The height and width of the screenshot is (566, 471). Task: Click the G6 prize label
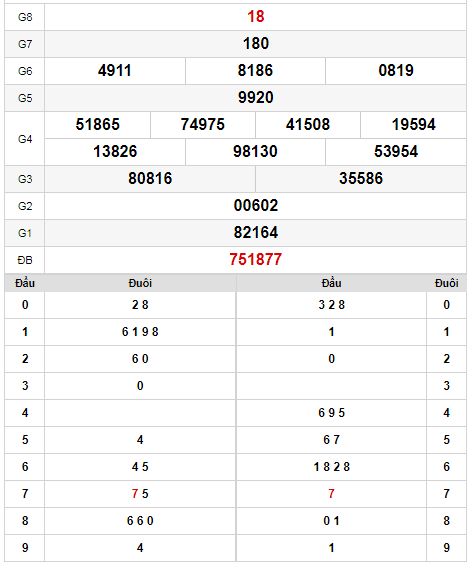tap(25, 71)
